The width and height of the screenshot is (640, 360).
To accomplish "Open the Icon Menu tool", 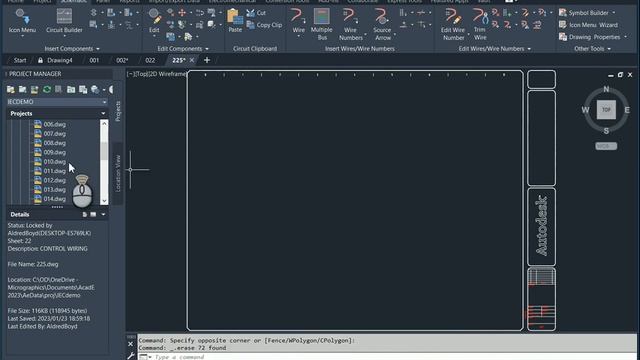I will point(22,22).
